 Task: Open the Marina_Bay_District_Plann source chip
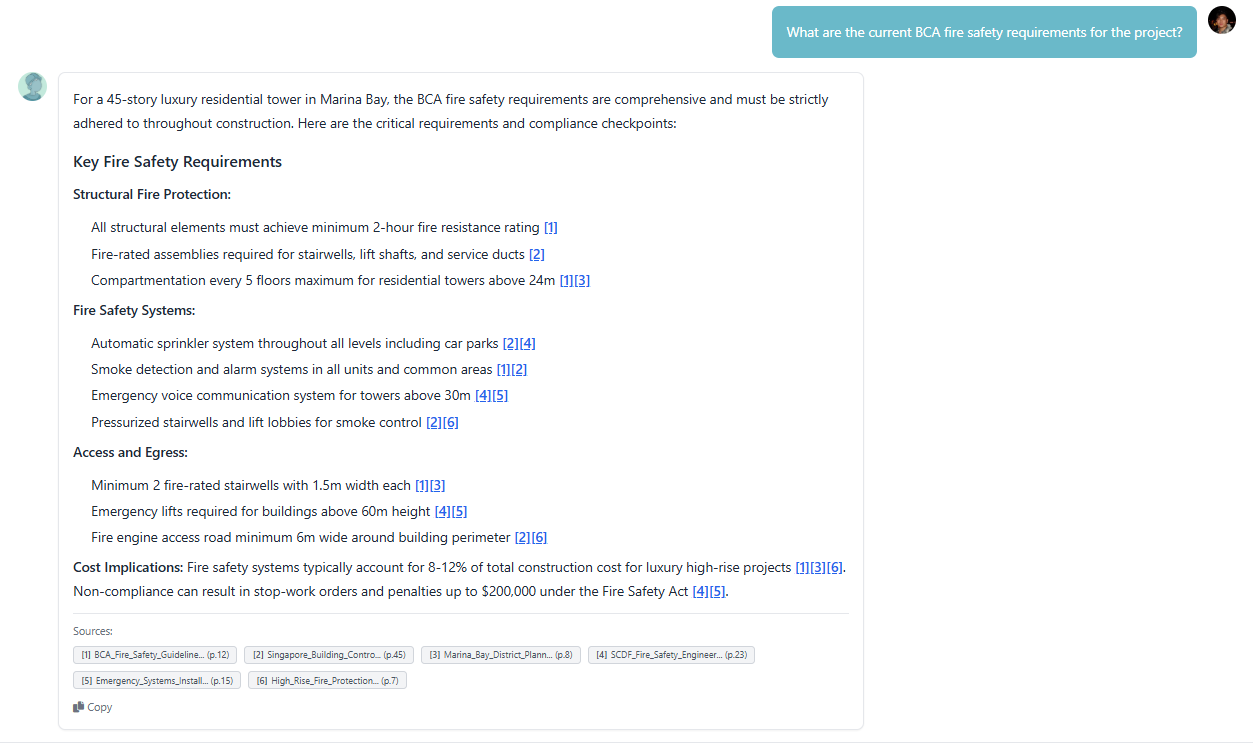coord(500,655)
